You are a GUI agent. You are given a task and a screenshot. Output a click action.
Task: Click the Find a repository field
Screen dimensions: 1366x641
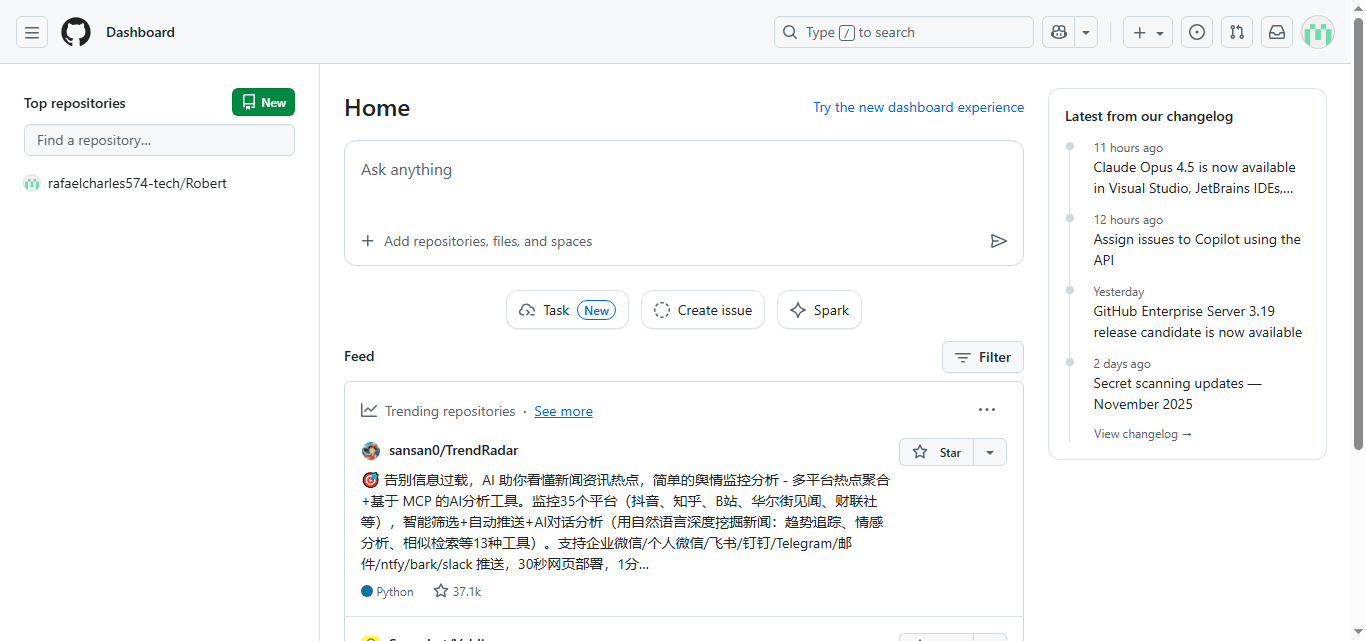[x=160, y=140]
